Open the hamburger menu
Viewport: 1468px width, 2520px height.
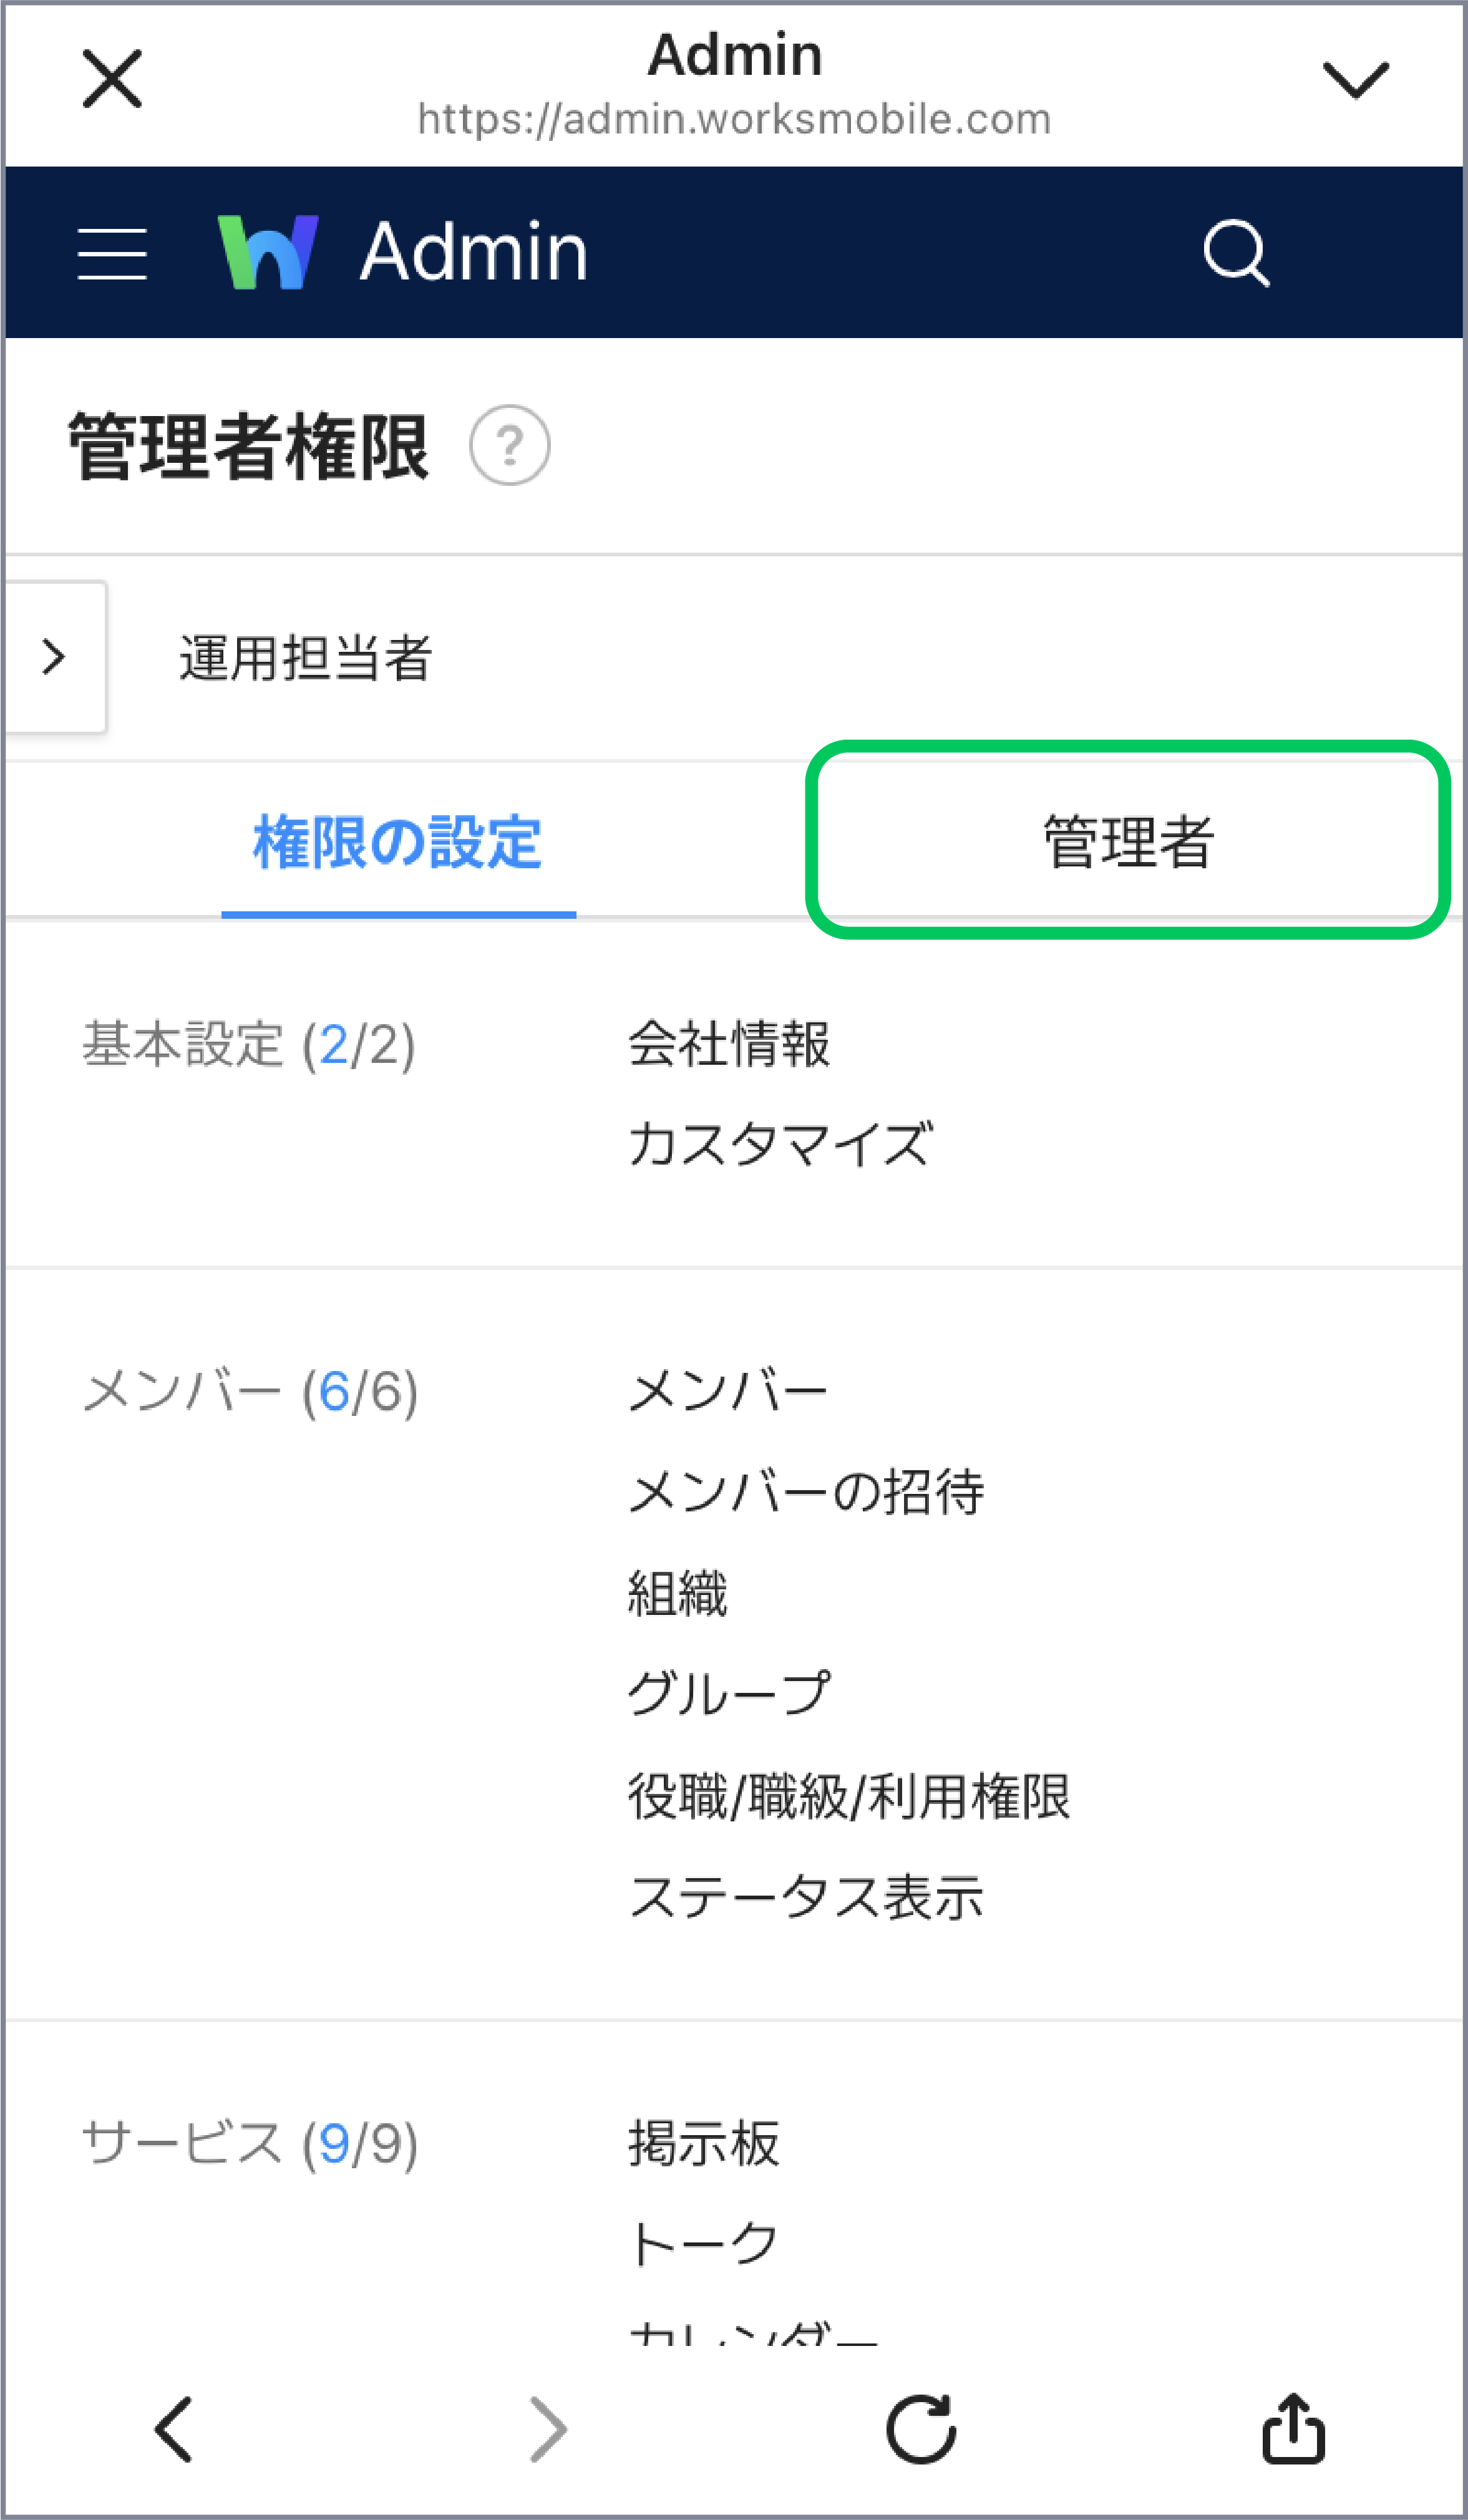tap(112, 253)
